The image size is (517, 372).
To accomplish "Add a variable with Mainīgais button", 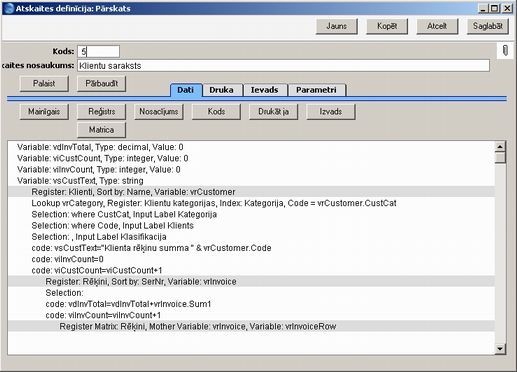I will [44, 111].
